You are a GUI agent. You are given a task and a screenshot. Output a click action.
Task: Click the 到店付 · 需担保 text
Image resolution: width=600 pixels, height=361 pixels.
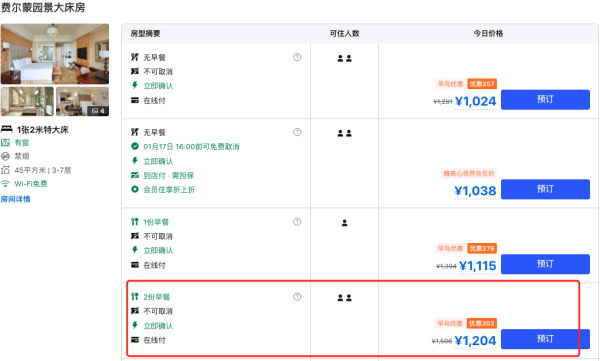pyautogui.click(x=168, y=175)
